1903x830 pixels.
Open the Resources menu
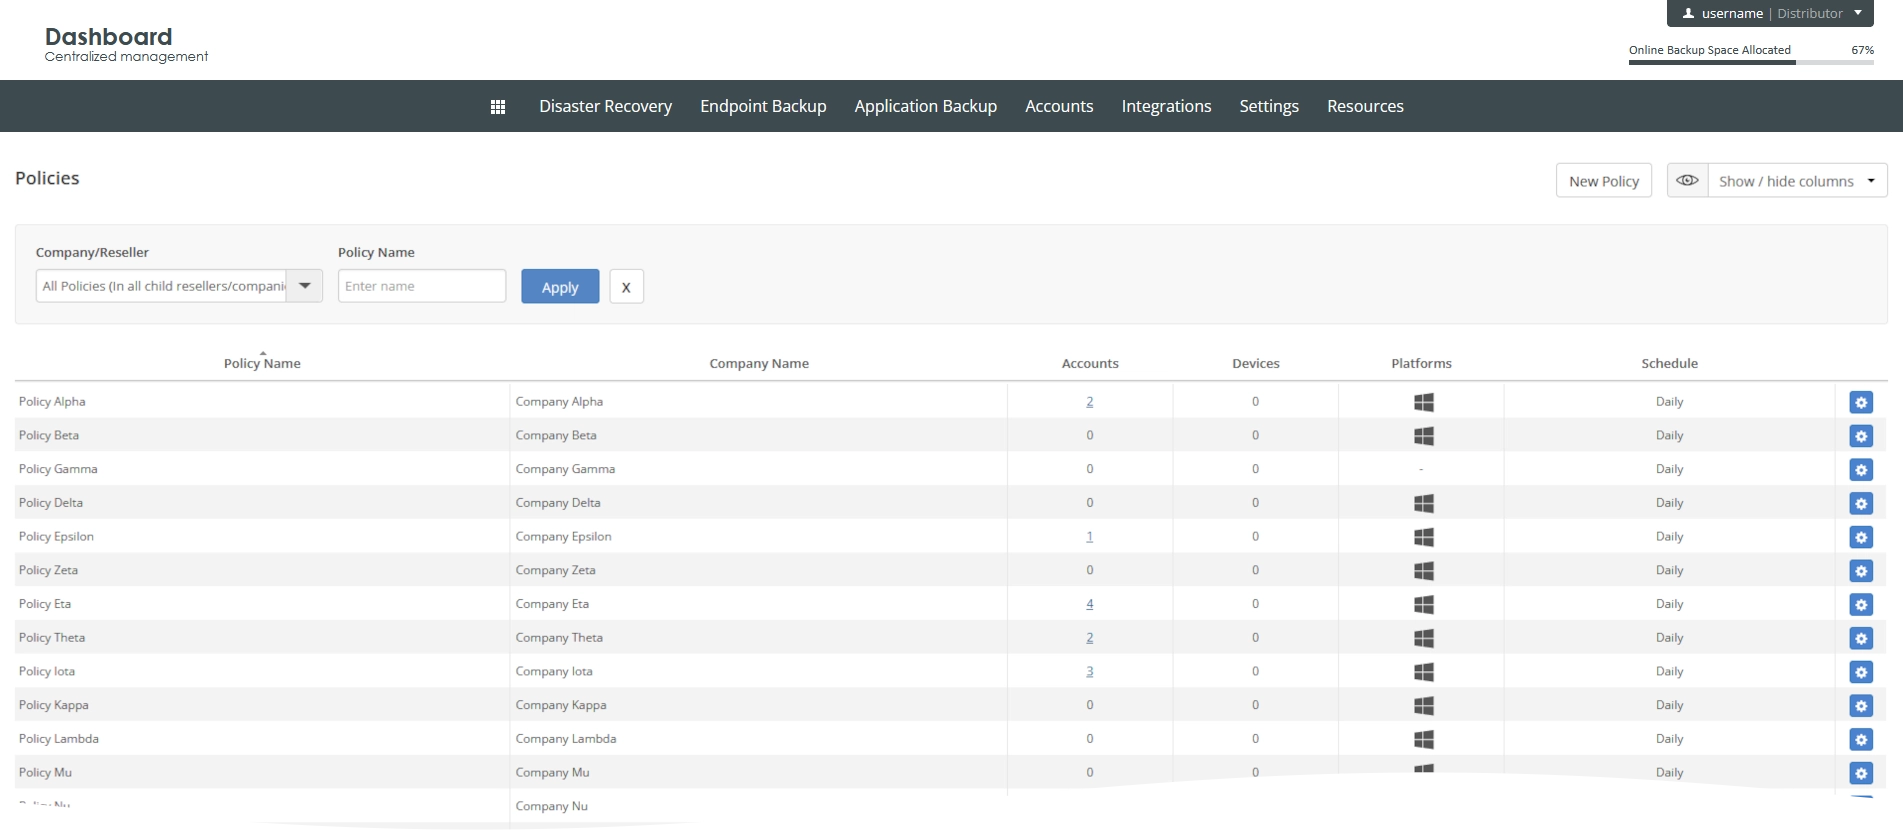1365,106
